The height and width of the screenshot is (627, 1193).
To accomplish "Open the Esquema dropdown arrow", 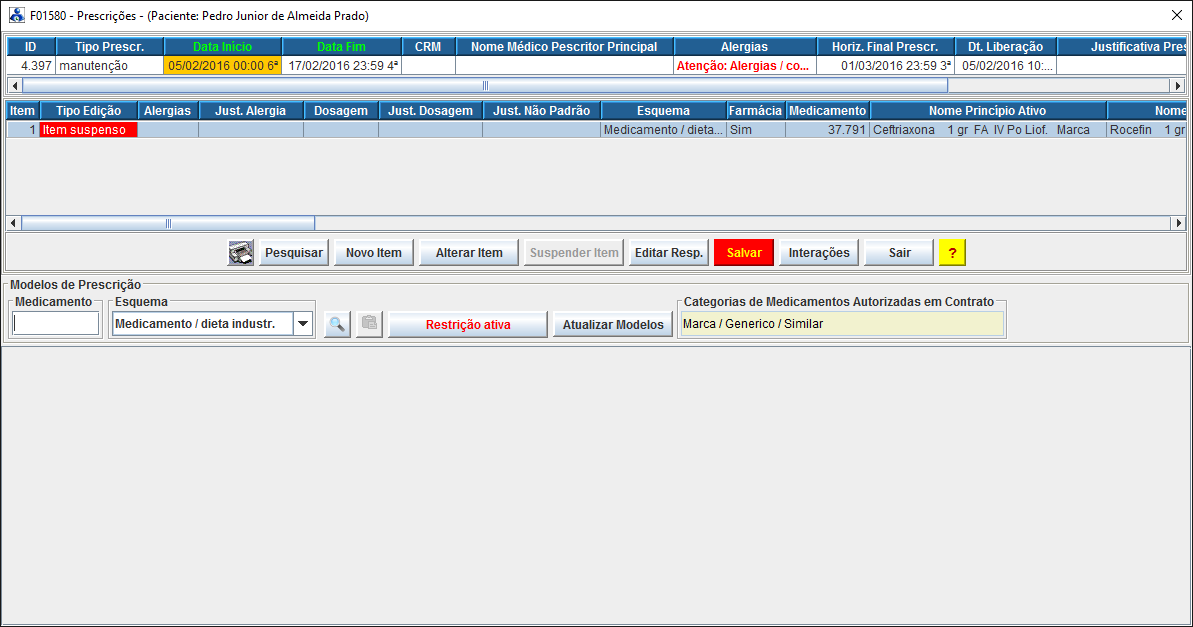I will (303, 324).
